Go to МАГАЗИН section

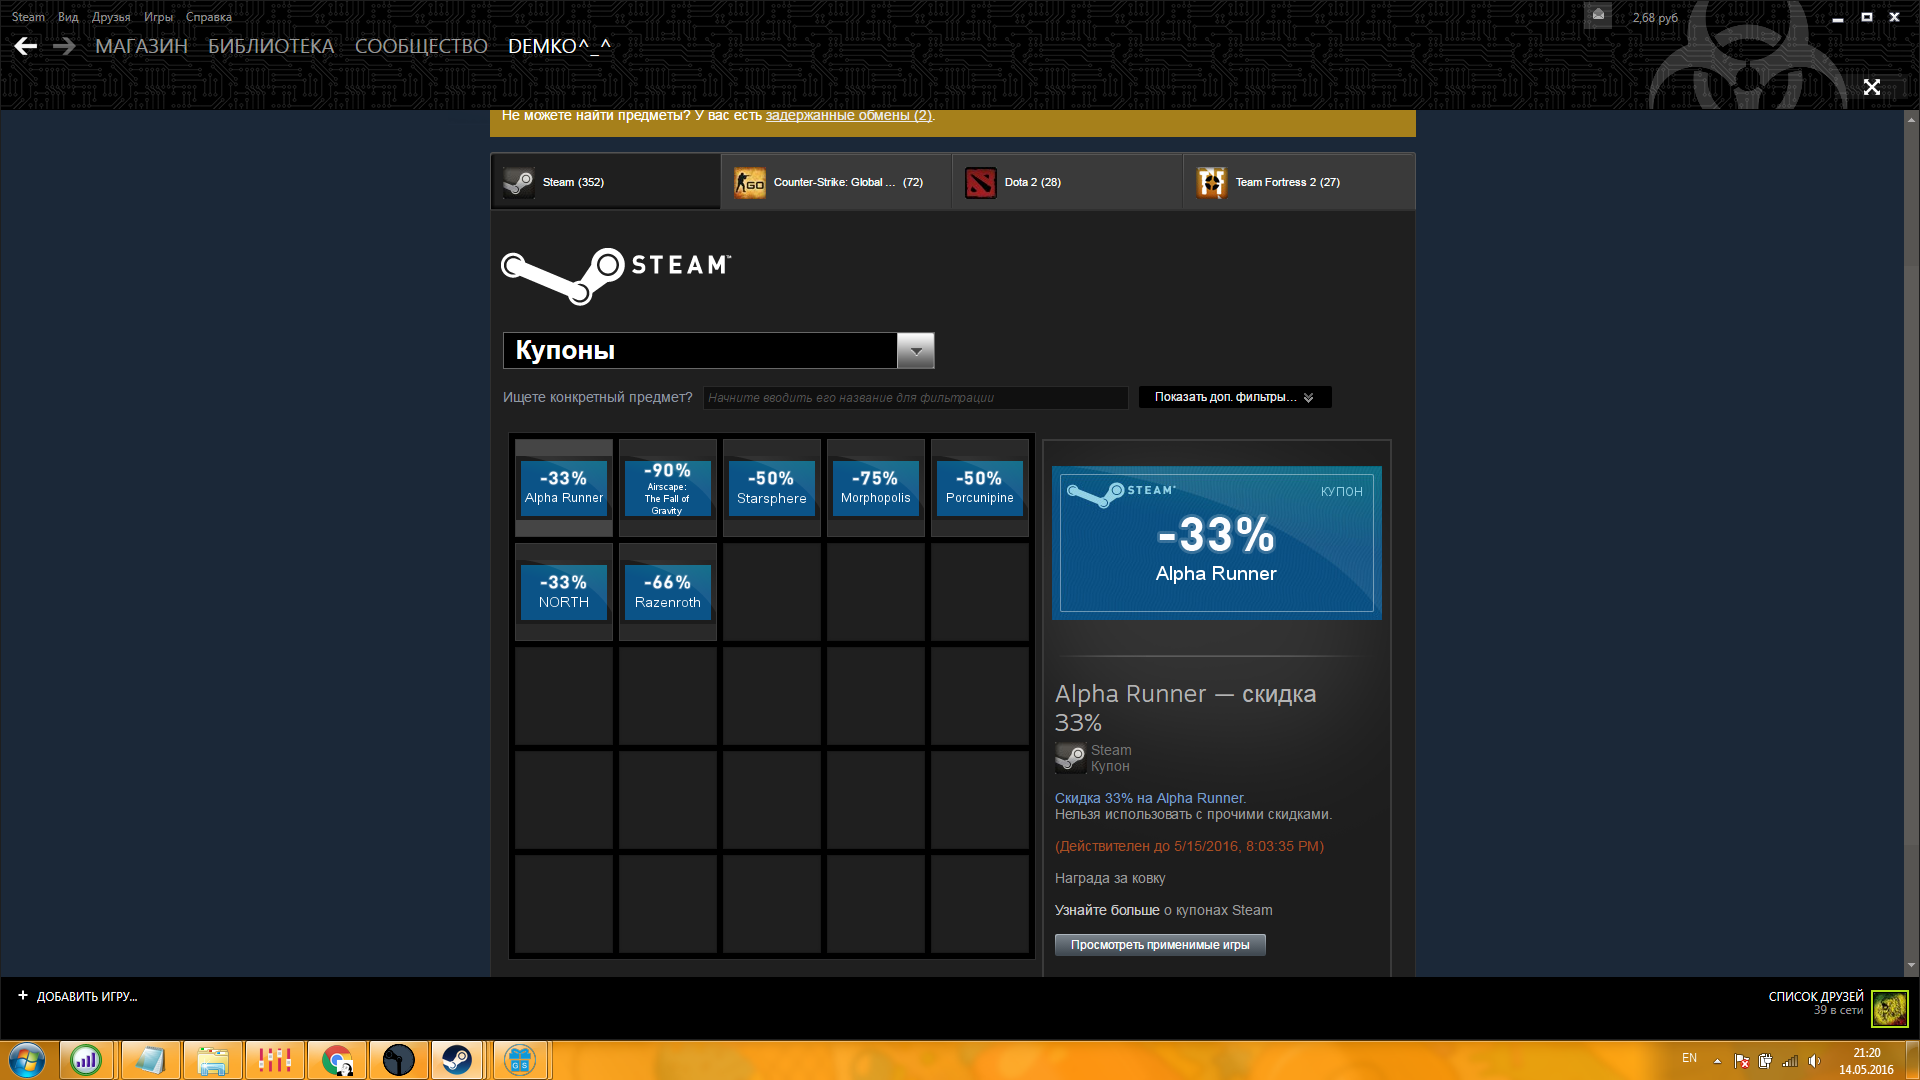click(x=141, y=46)
